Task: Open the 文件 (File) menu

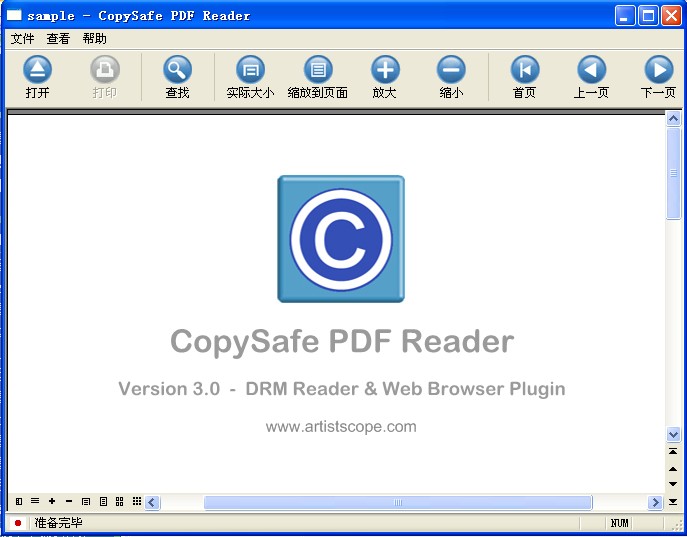Action: coord(22,39)
